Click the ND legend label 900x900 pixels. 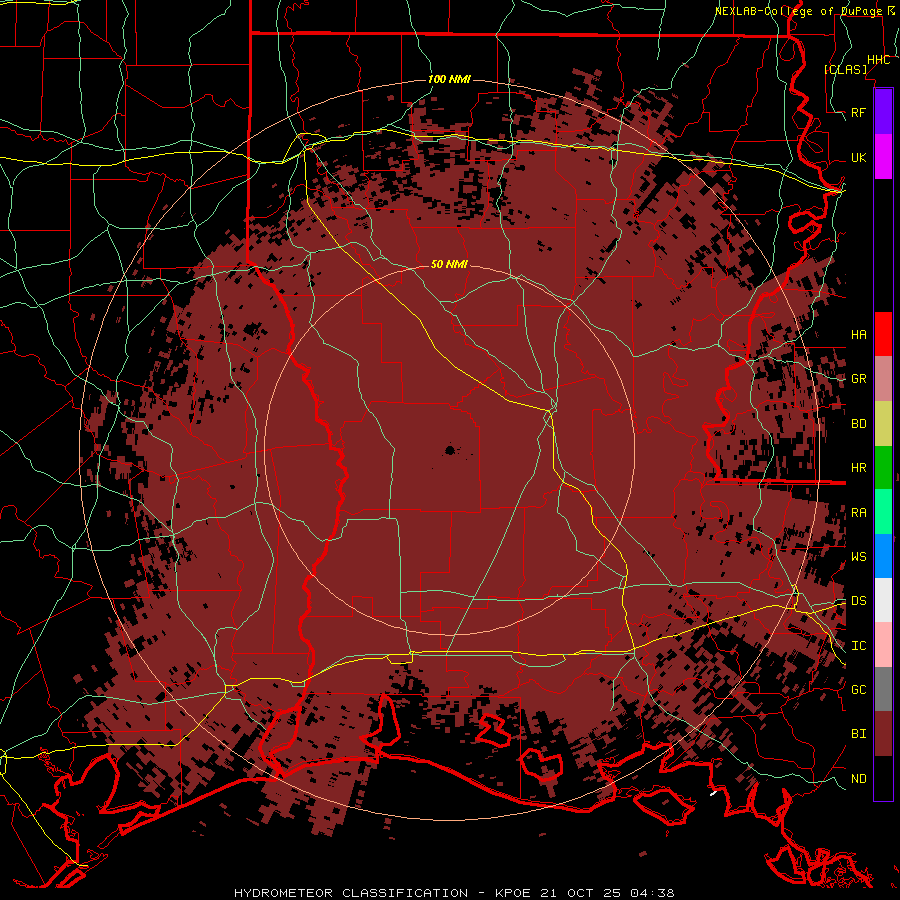(x=859, y=779)
